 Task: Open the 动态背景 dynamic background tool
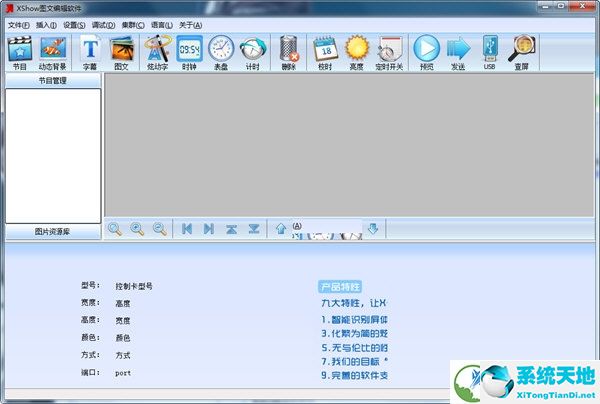pos(53,53)
